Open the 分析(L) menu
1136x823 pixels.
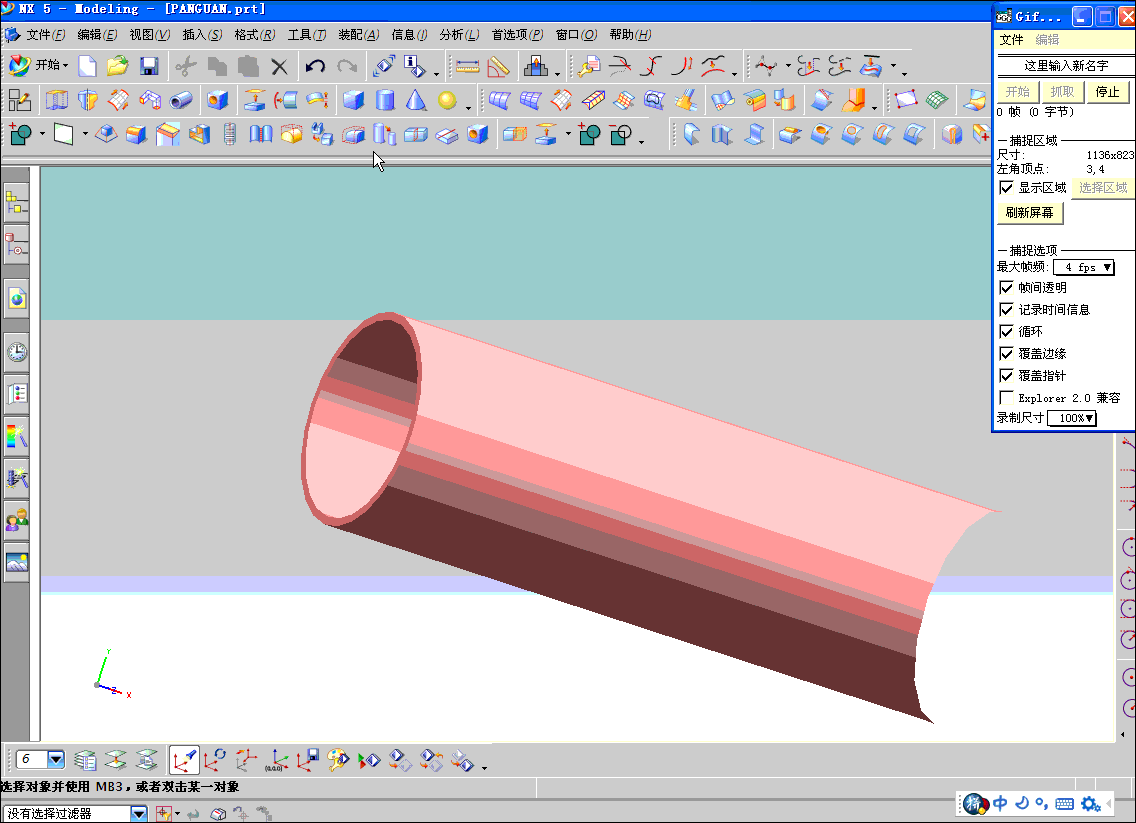point(459,35)
